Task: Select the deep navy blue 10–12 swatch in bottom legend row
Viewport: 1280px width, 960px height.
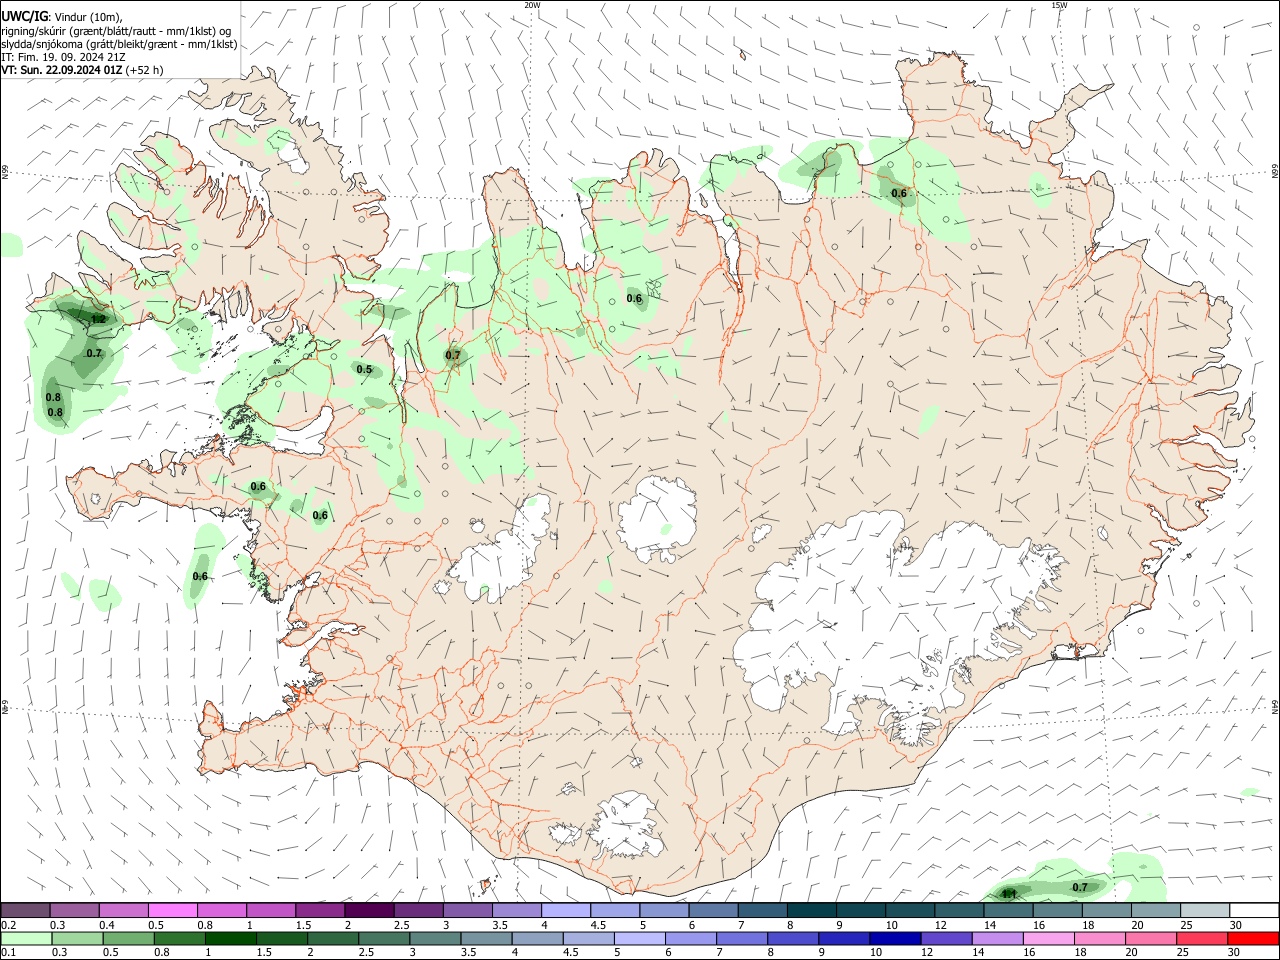Action: [895, 938]
